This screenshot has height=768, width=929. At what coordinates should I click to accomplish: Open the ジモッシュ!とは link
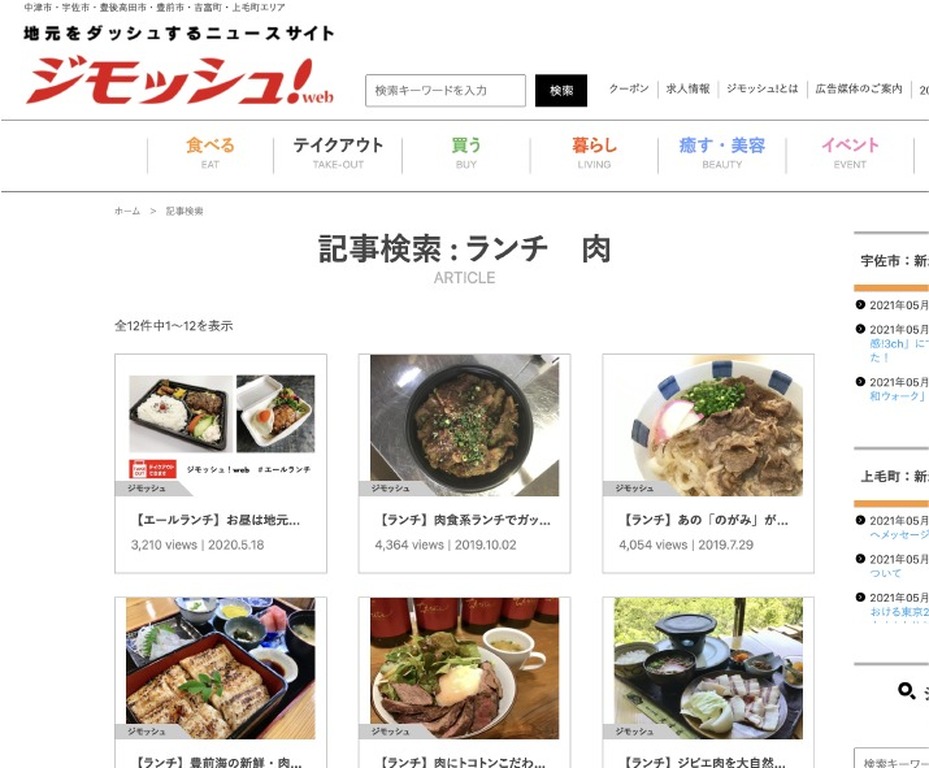762,89
